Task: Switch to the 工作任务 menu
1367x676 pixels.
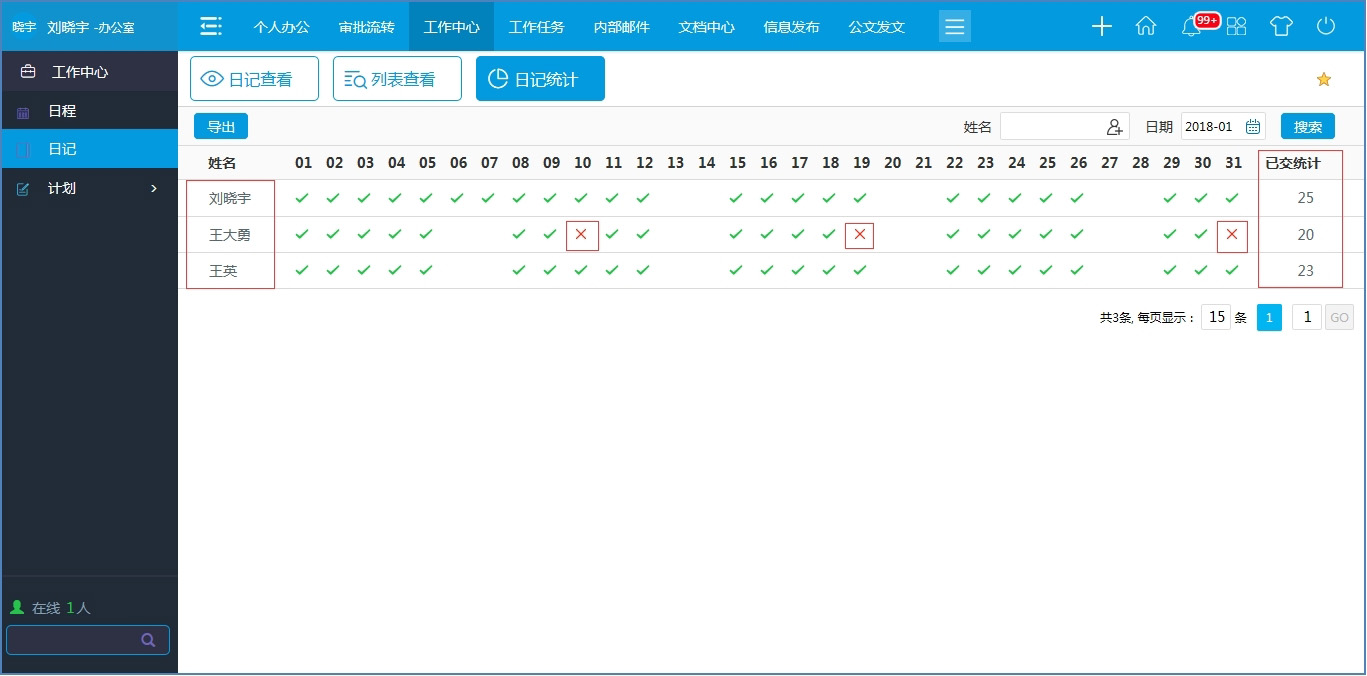Action: point(536,27)
